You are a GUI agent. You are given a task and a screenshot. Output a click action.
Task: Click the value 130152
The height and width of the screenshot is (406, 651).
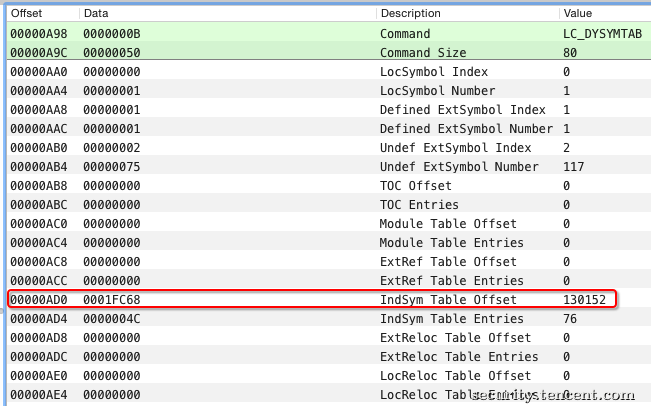click(584, 300)
